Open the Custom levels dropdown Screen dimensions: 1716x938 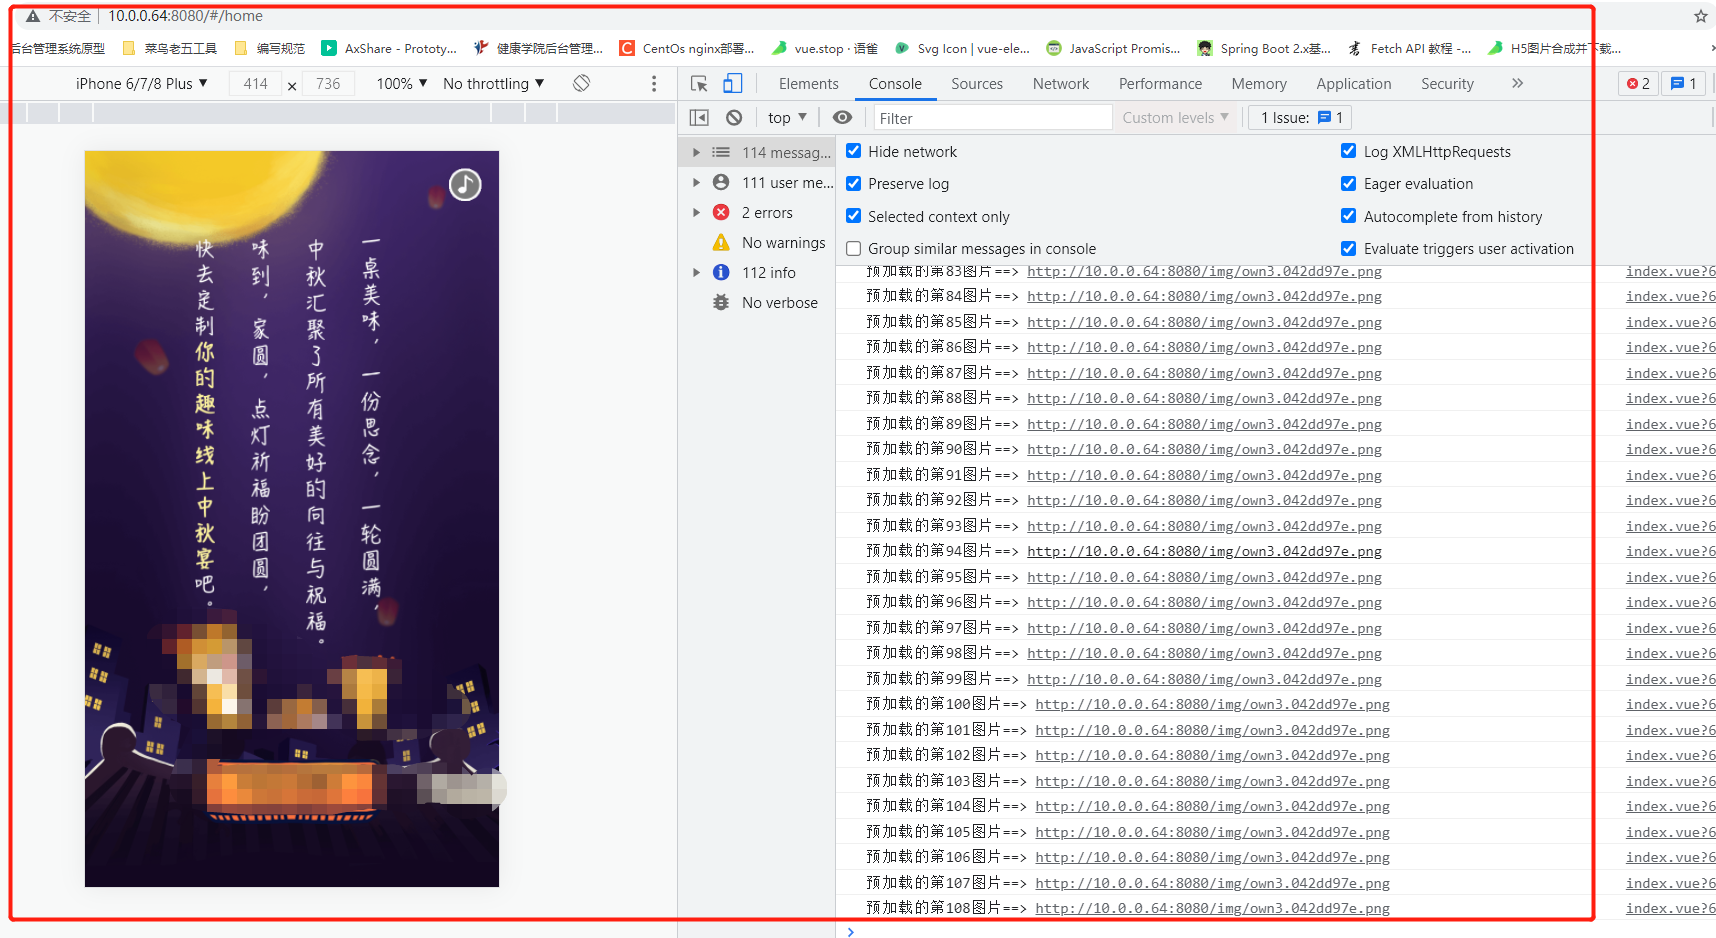tap(1175, 117)
